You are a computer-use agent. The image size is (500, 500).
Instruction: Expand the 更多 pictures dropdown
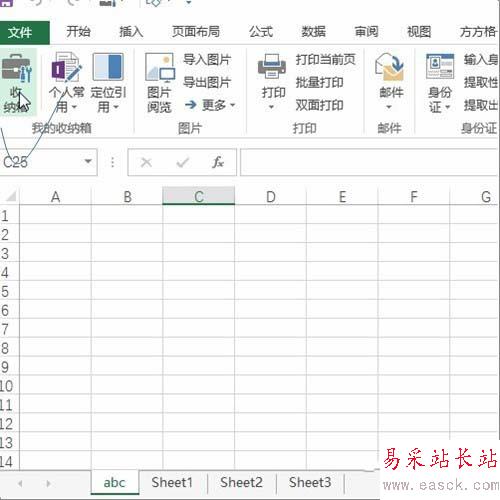coord(233,105)
